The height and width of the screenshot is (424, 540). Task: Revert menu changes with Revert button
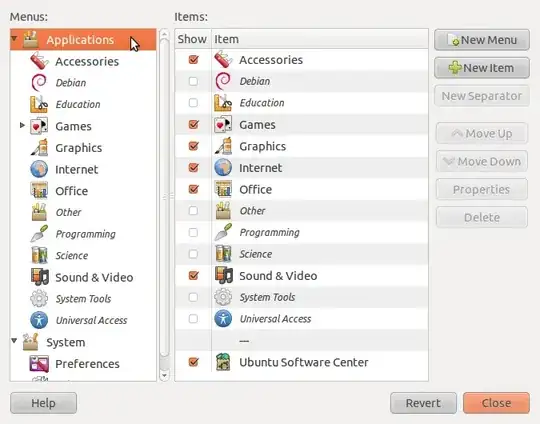tap(423, 403)
